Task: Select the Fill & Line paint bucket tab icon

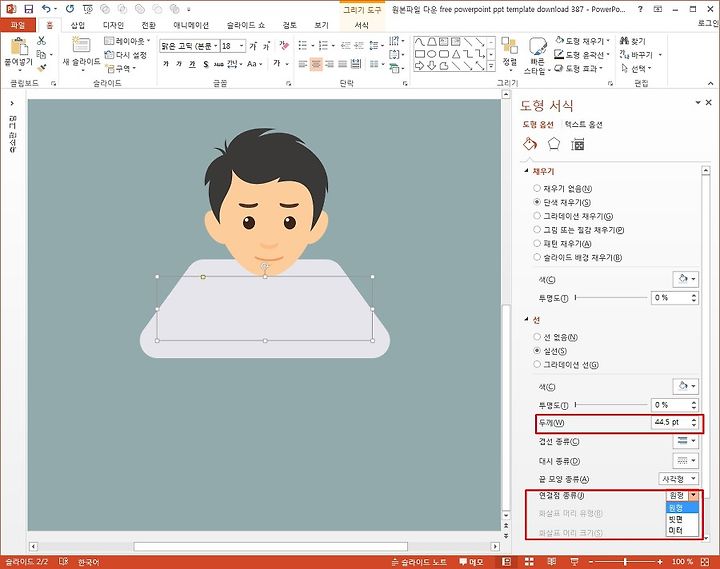Action: coord(529,145)
